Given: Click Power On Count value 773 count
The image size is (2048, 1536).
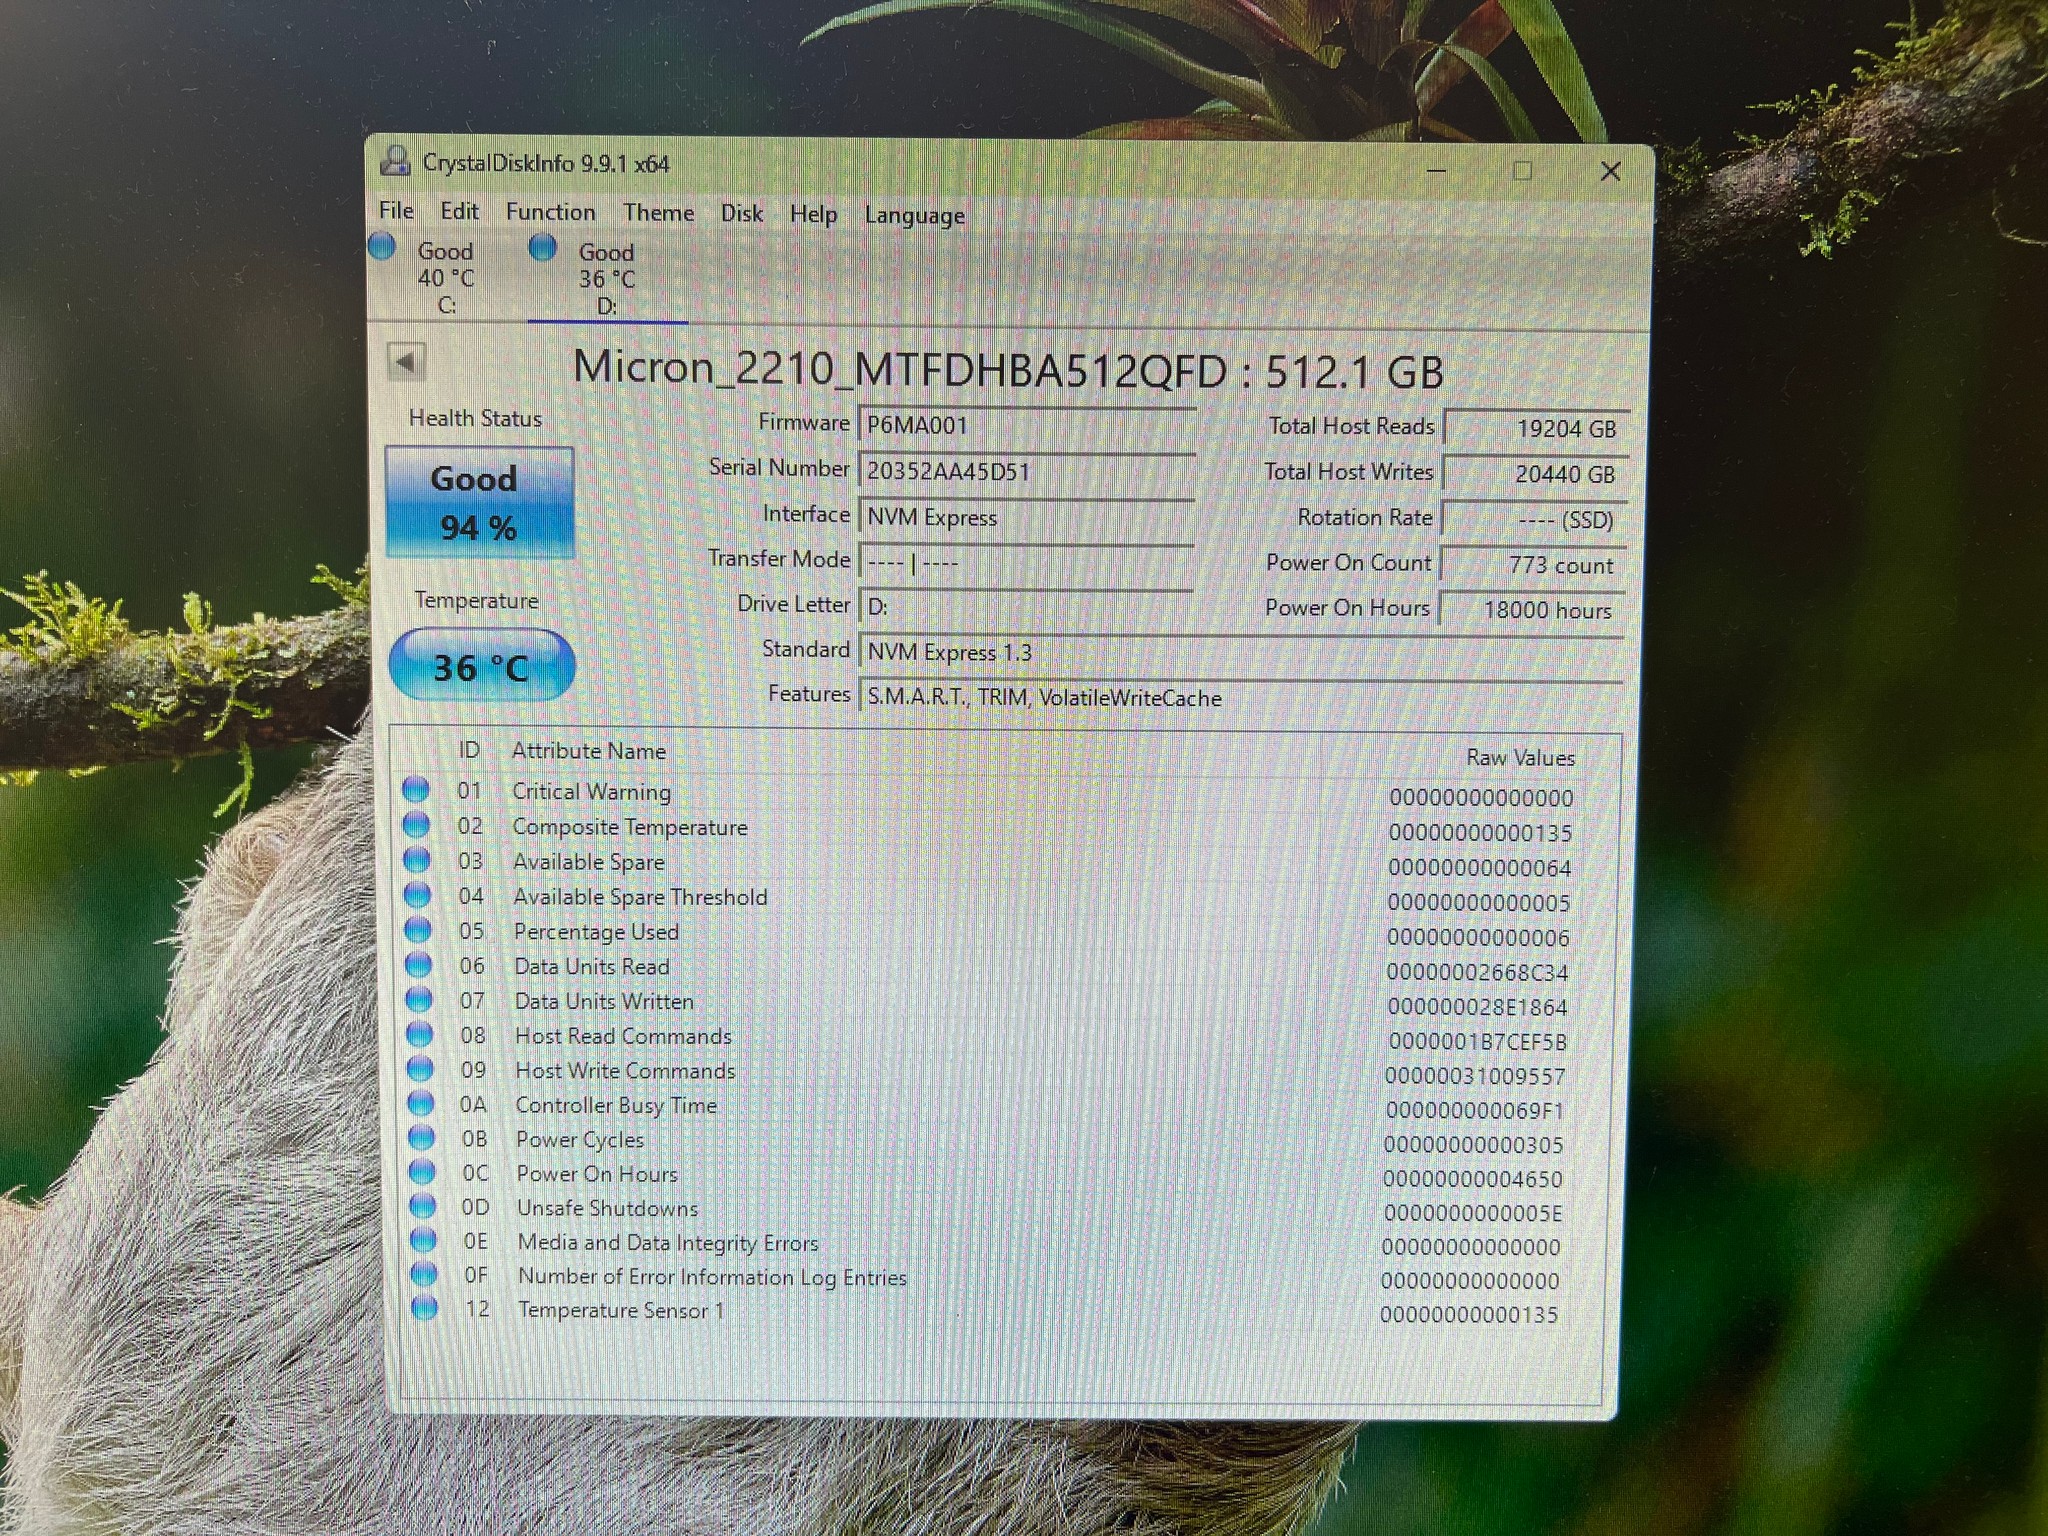Looking at the screenshot, I should coord(1533,565).
